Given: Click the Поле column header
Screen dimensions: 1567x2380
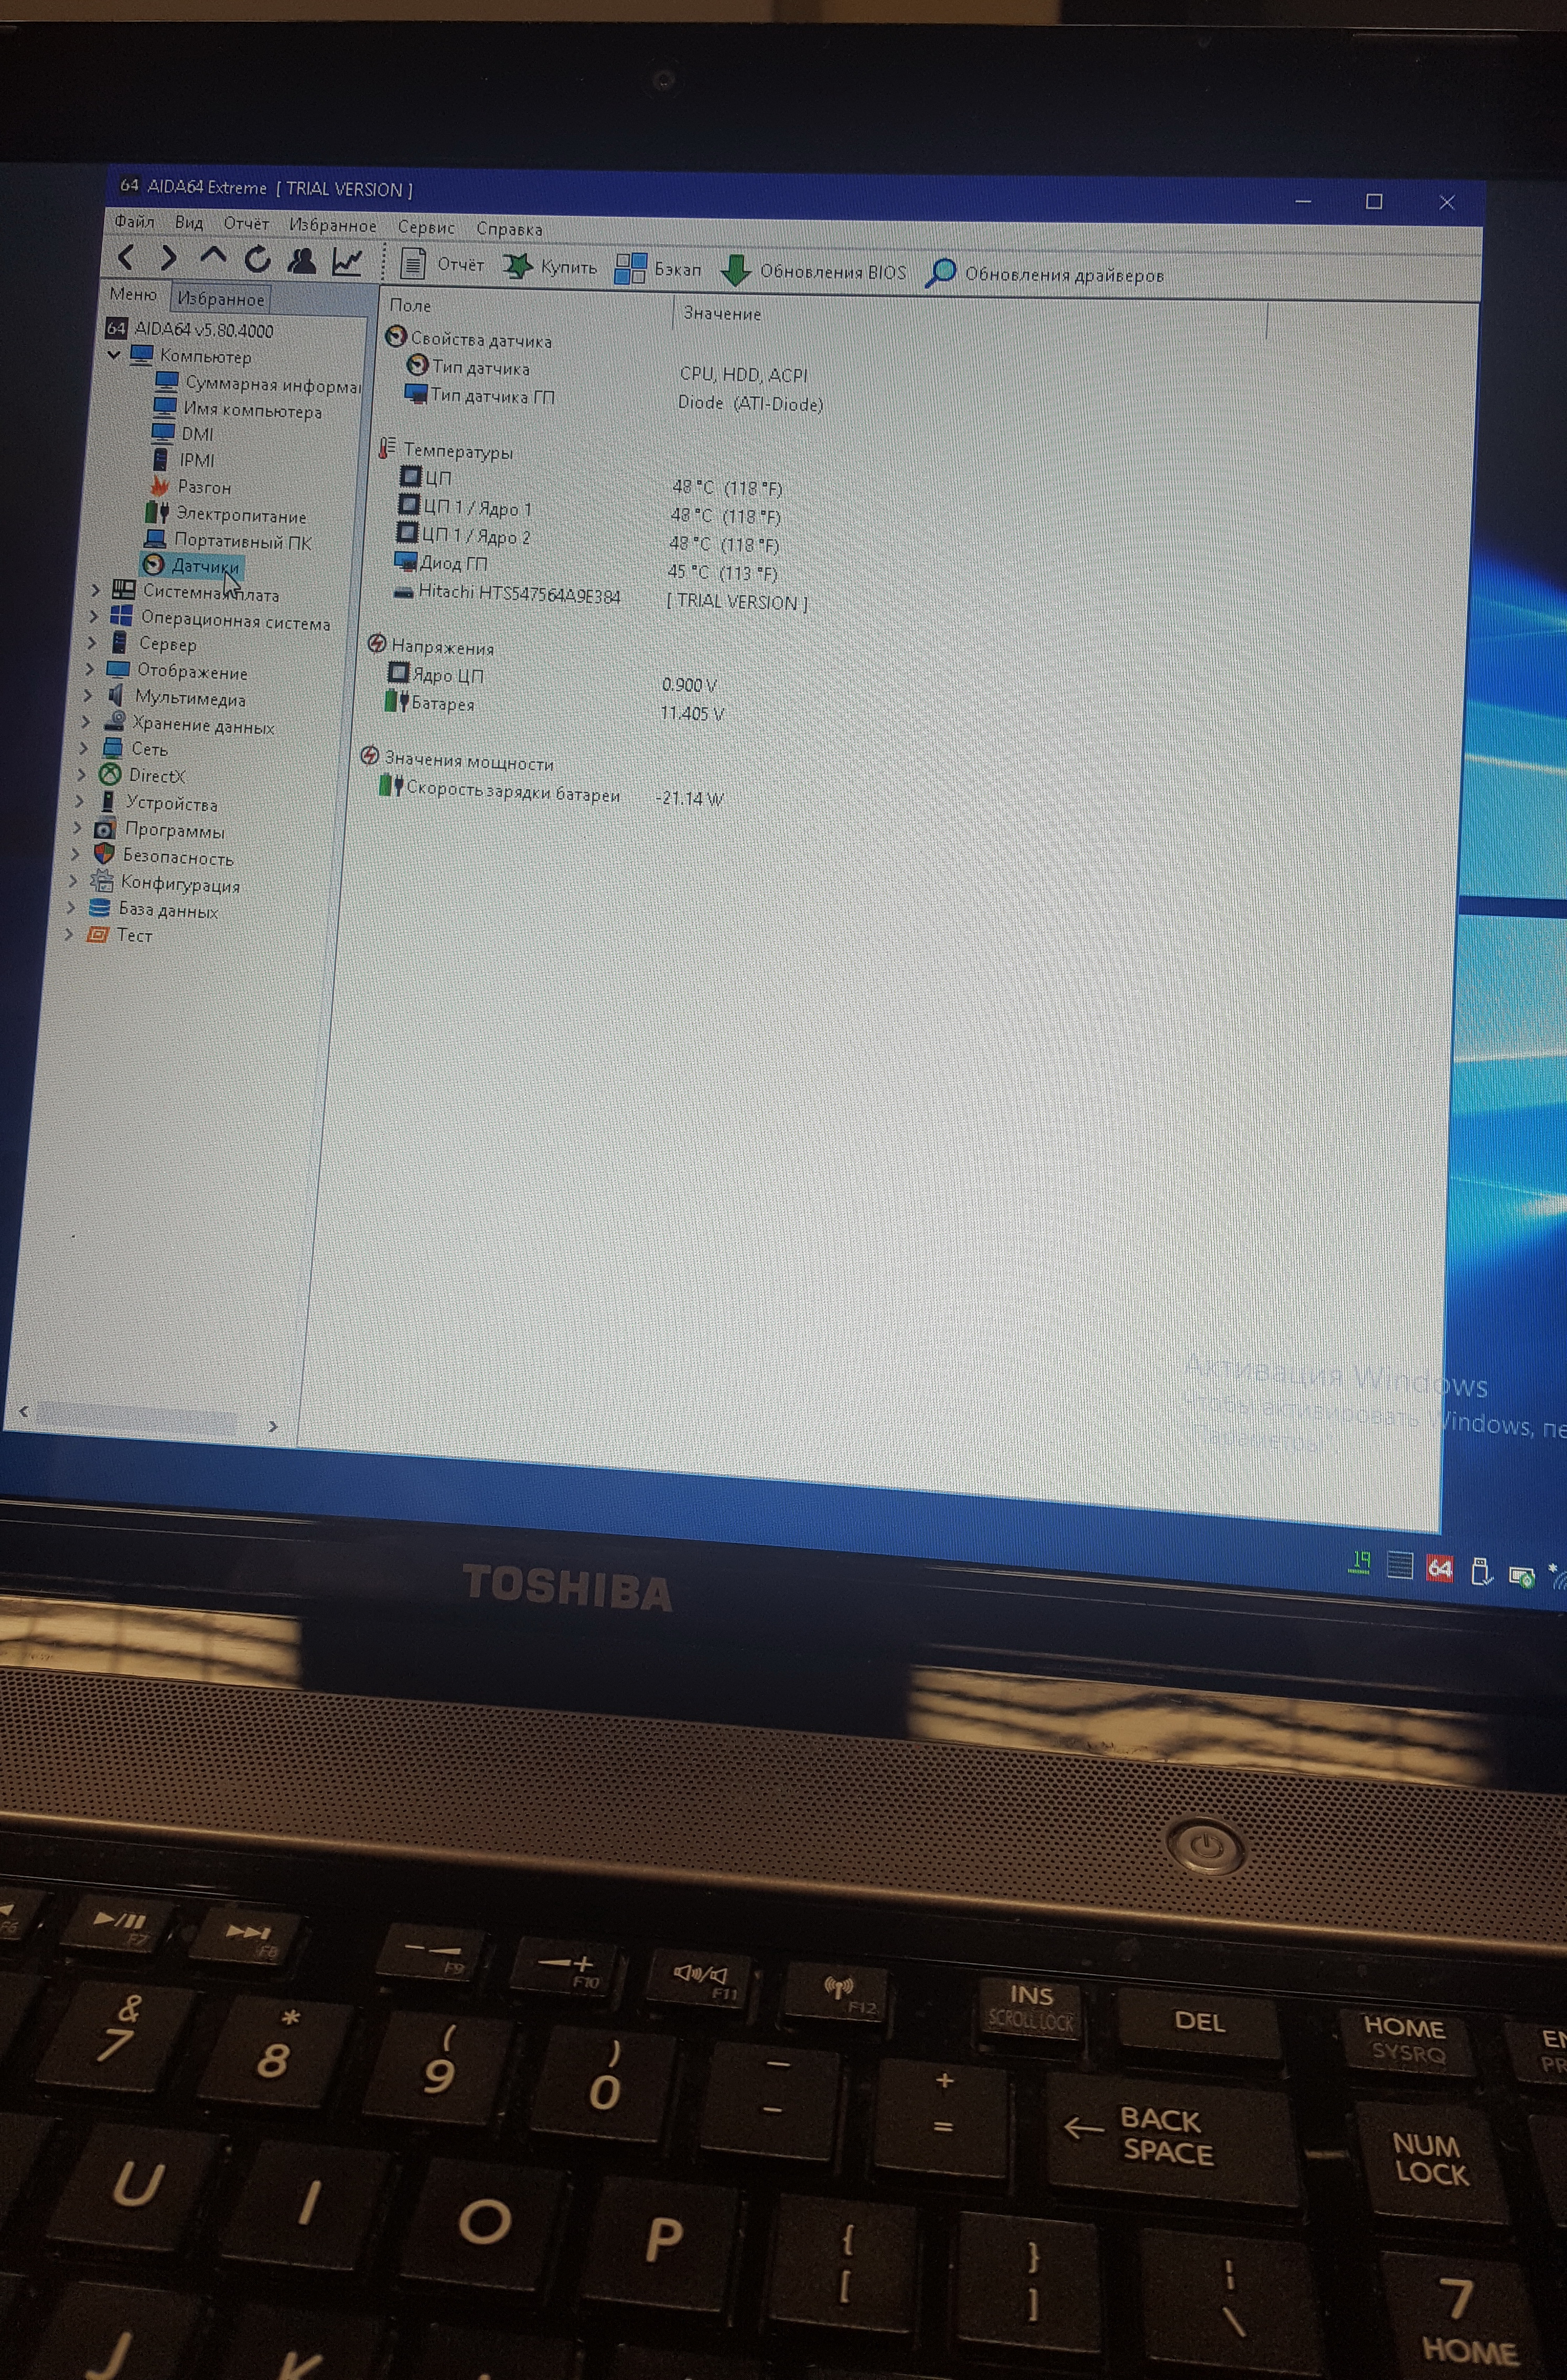Looking at the screenshot, I should pyautogui.click(x=410, y=305).
